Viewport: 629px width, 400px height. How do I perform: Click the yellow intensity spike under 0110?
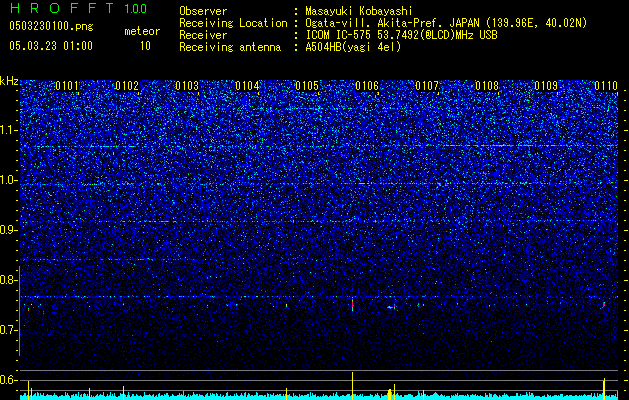tap(604, 388)
